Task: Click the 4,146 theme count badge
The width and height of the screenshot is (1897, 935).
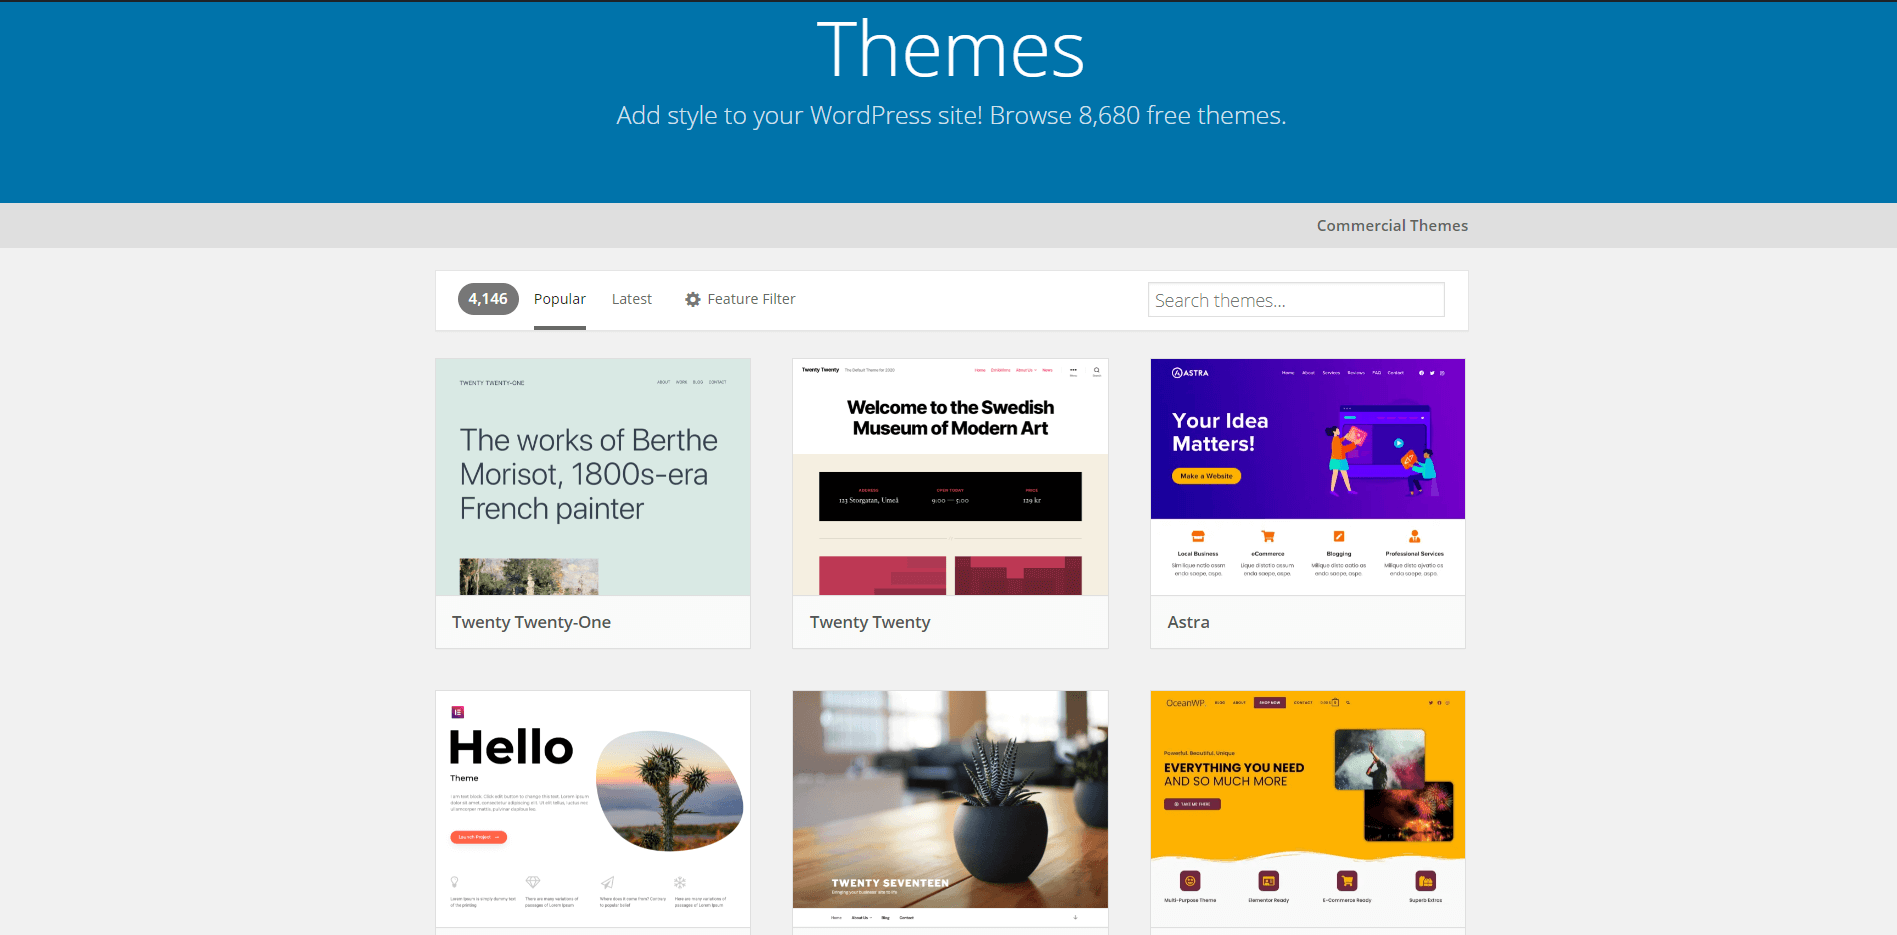Action: pos(488,299)
